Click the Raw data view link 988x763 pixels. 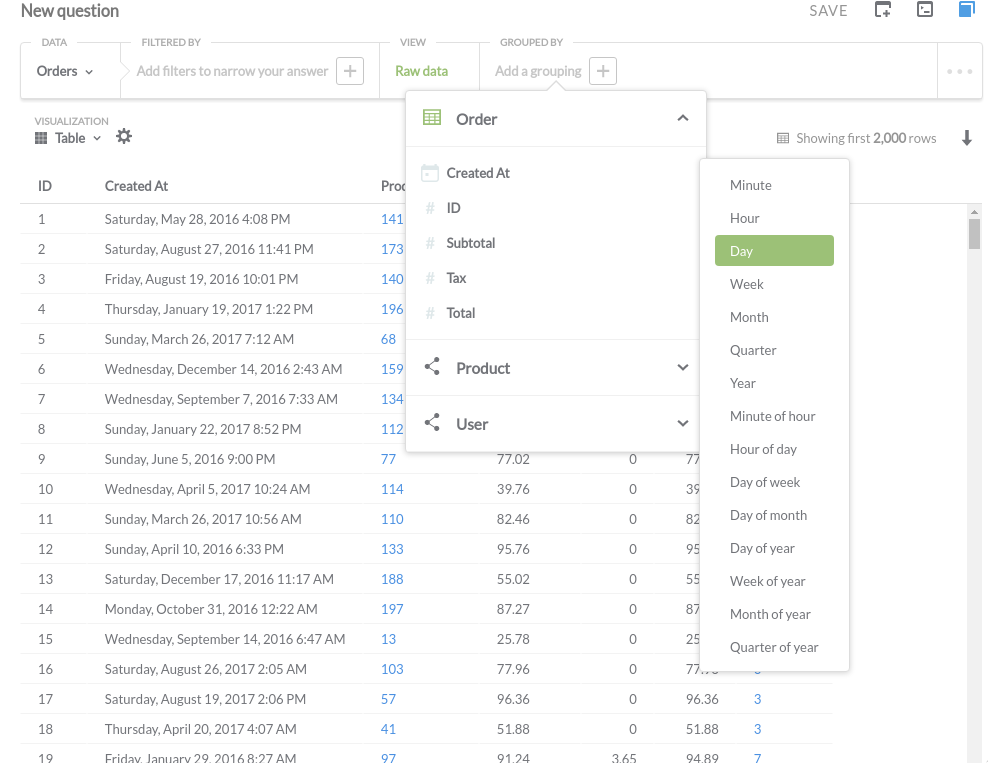421,71
